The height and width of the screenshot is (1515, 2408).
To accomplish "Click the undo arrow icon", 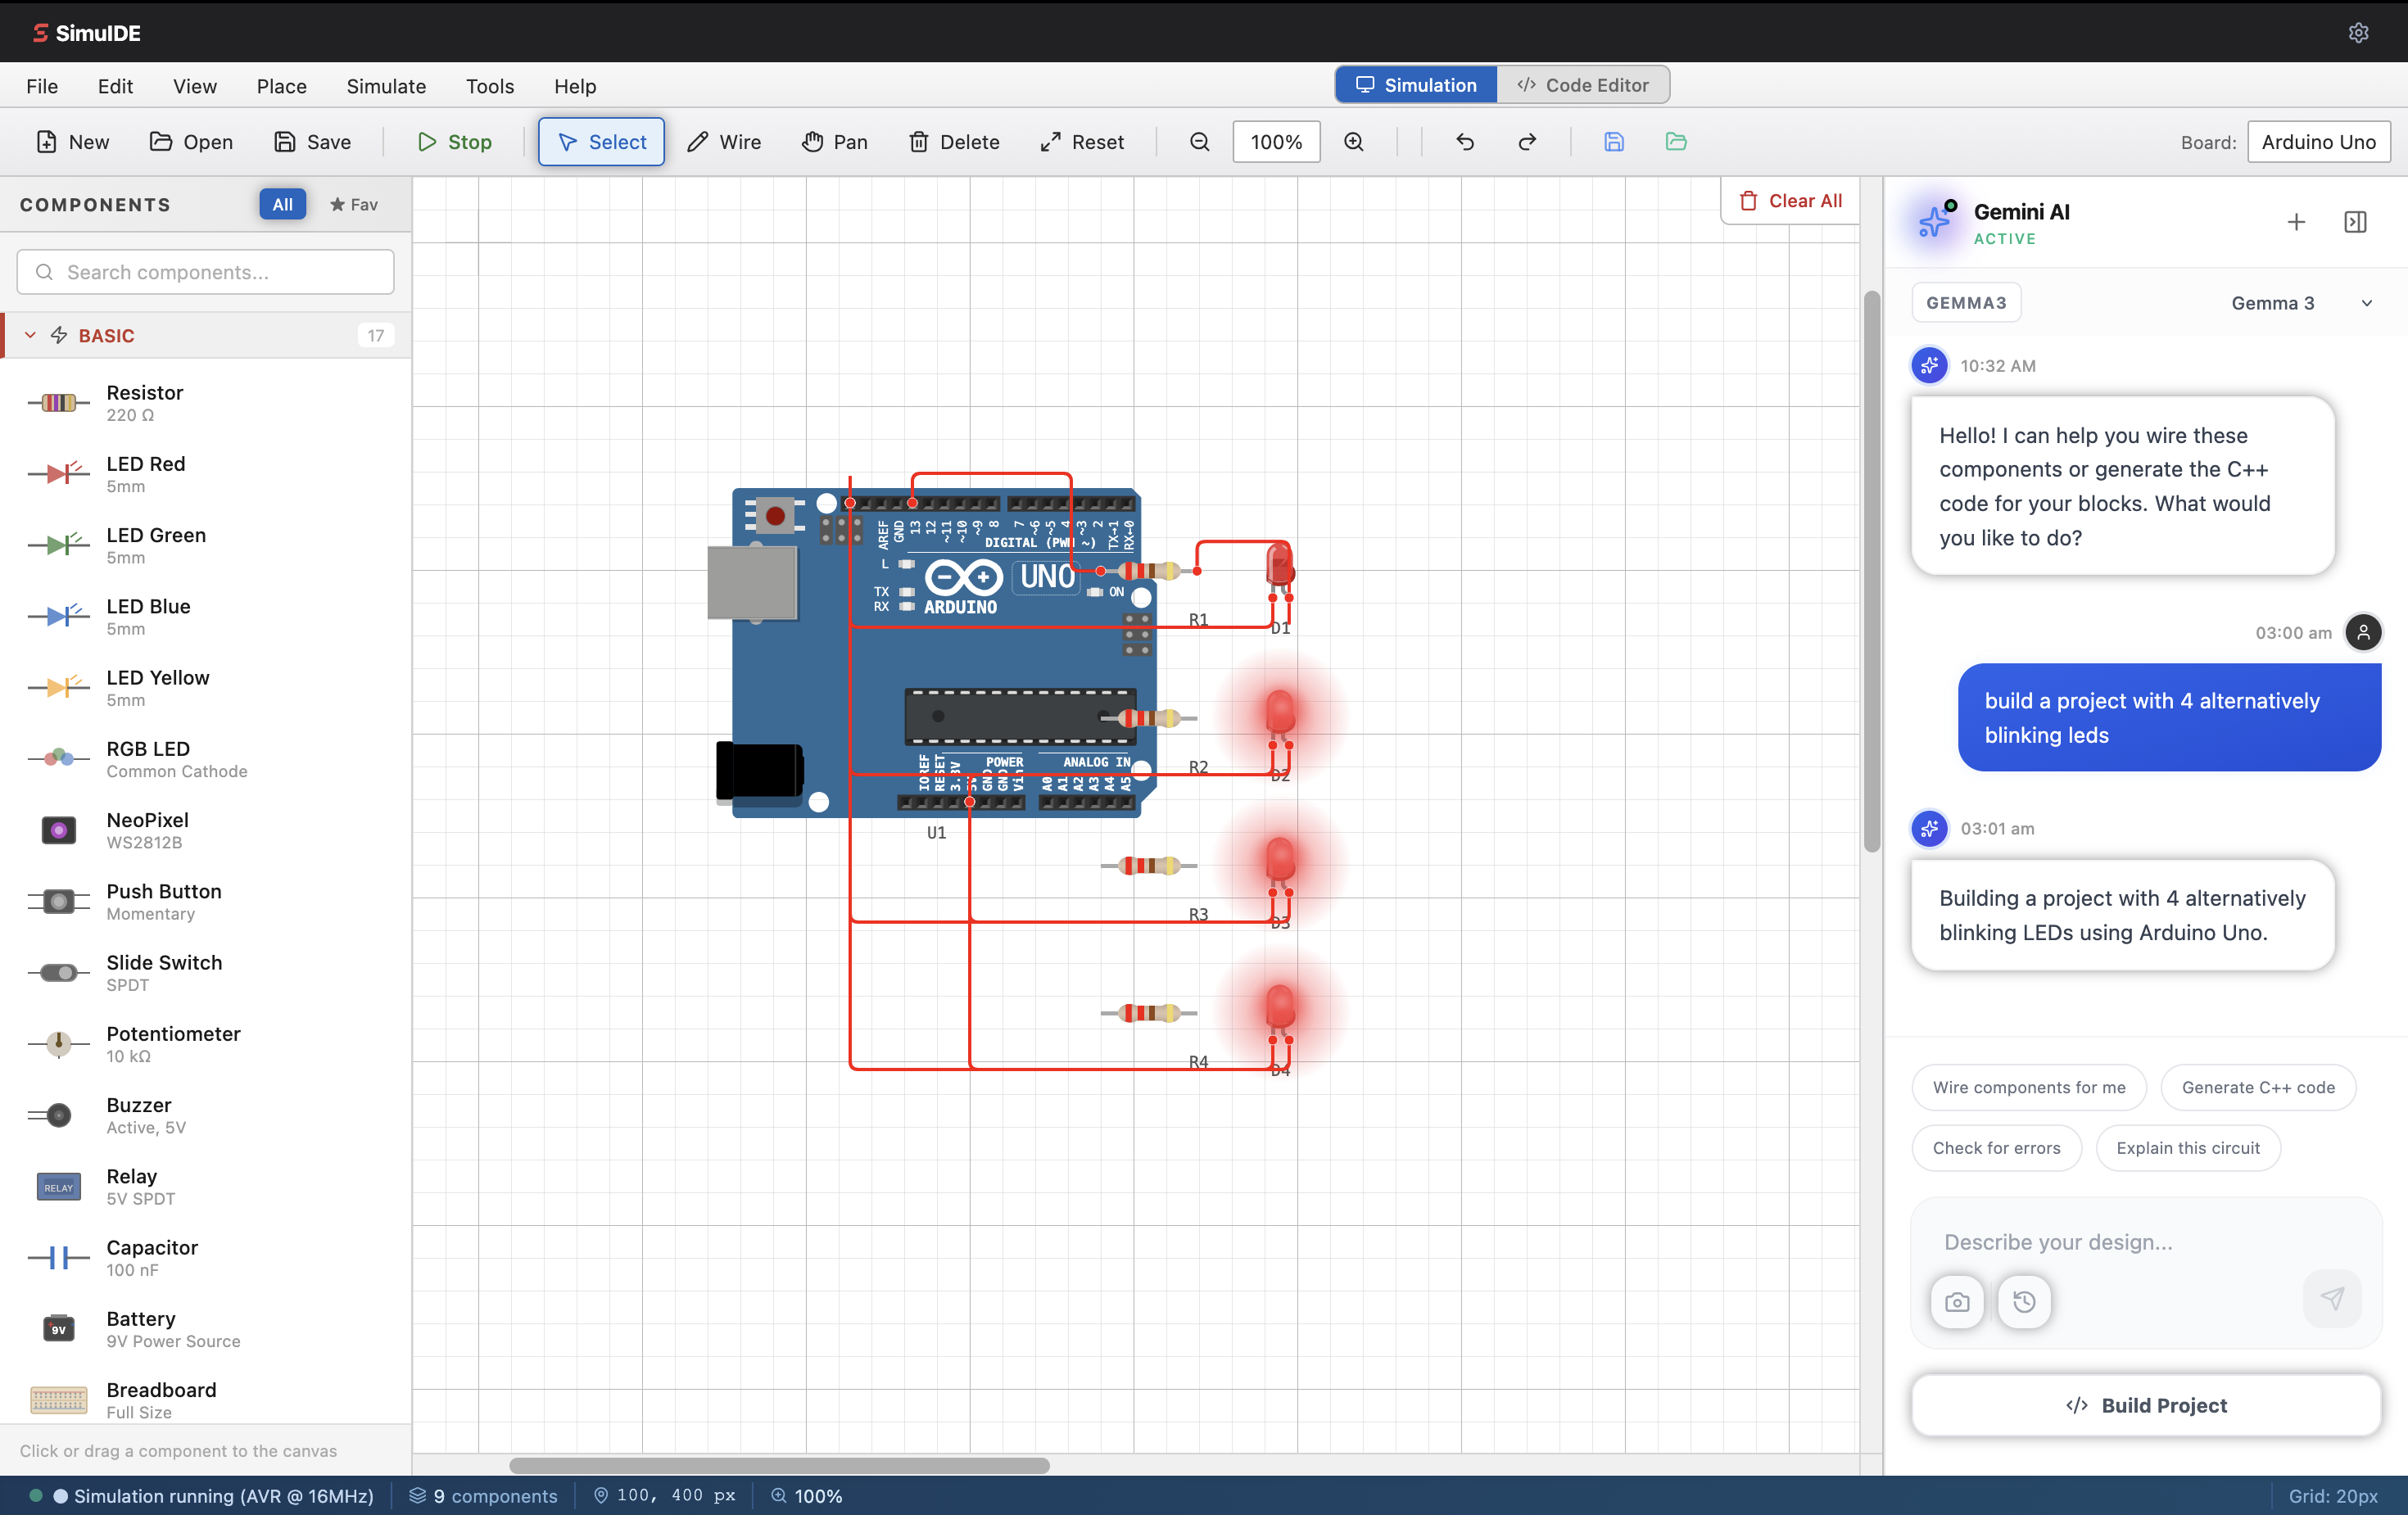I will [x=1465, y=142].
